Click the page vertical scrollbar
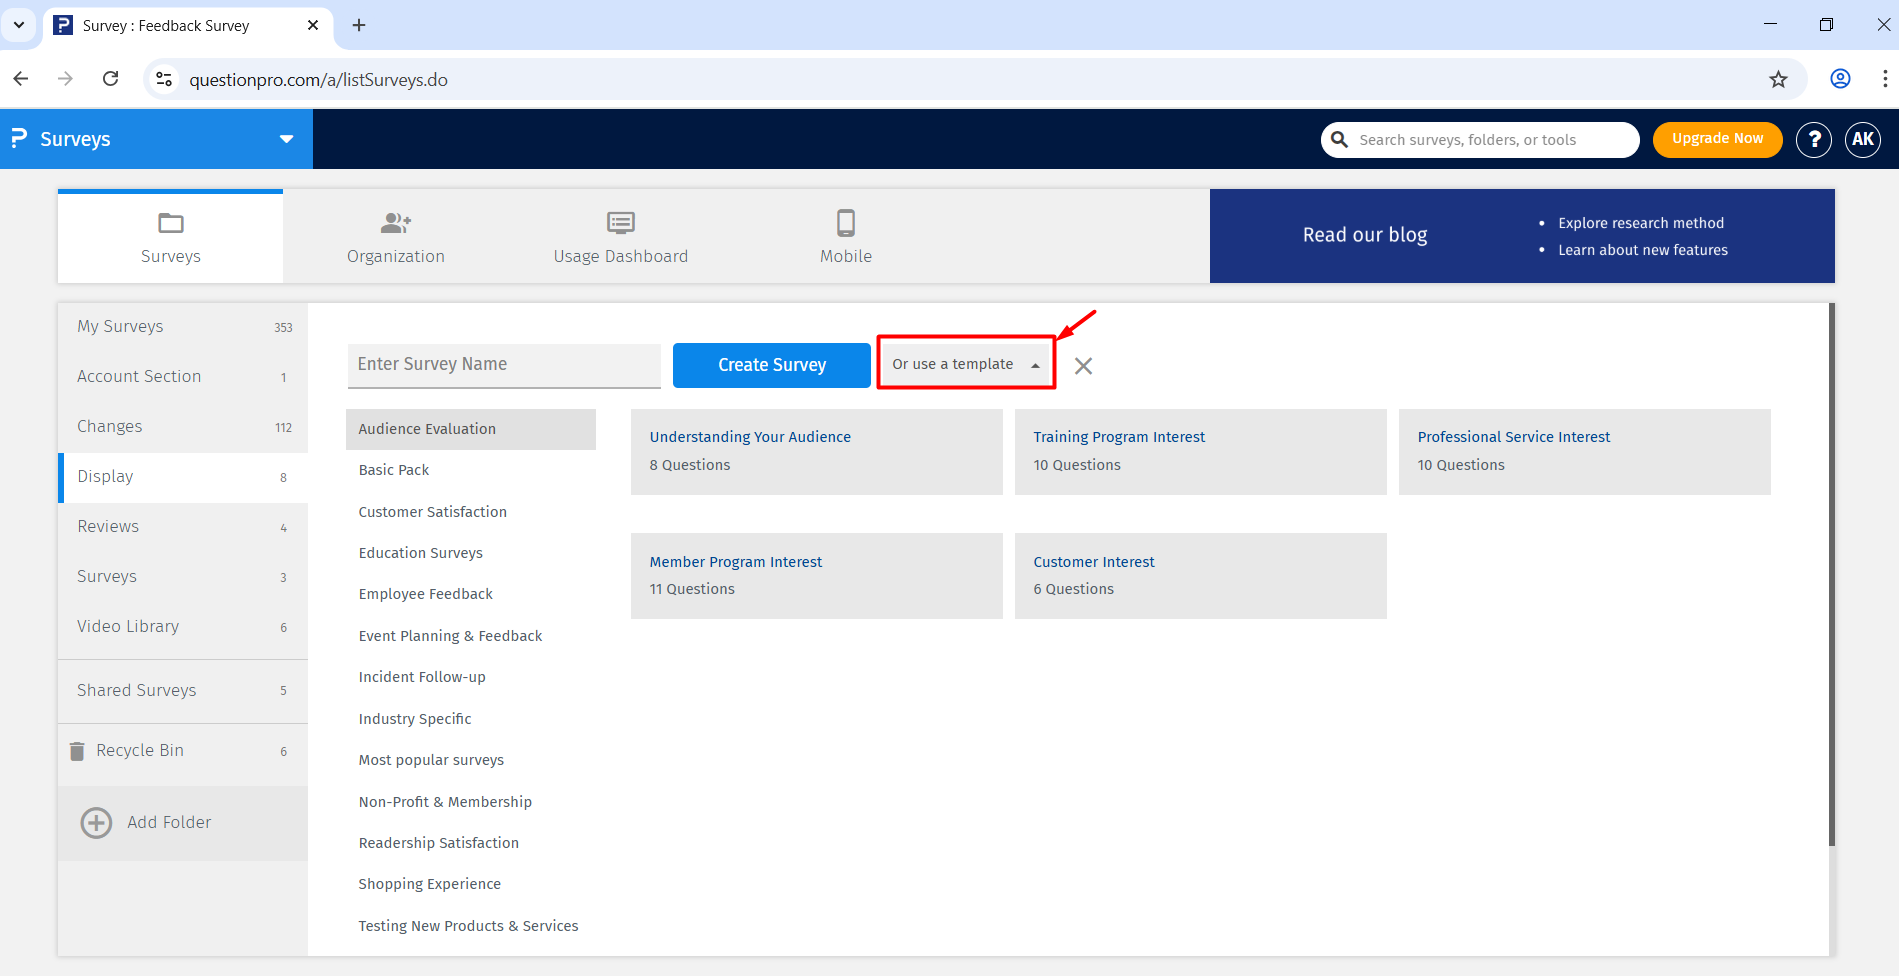 point(1832,575)
